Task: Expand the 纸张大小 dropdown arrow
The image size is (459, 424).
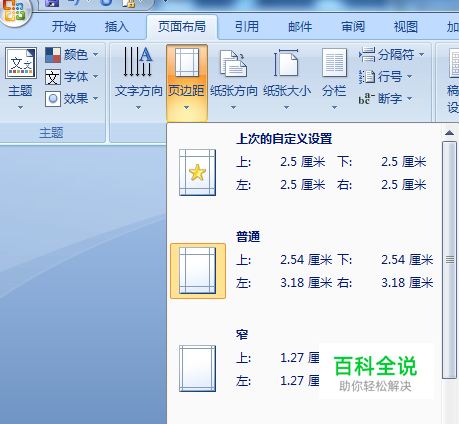Action: (x=287, y=108)
